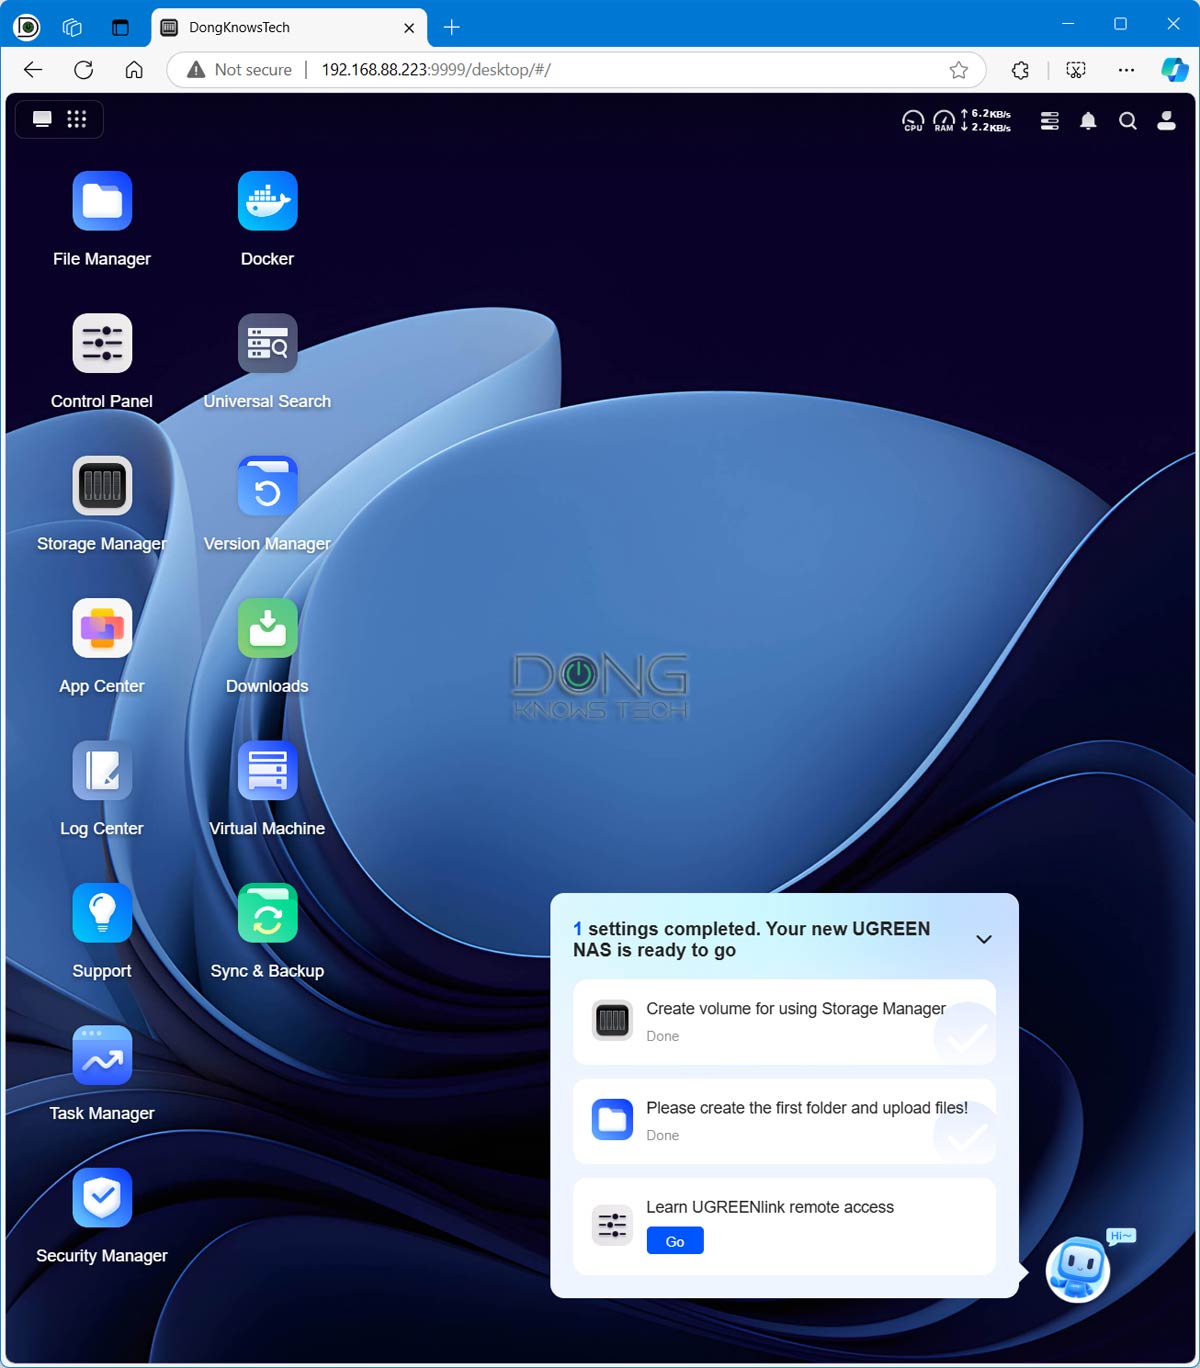Open Version Manager app
1200x1368 pixels.
pos(267,486)
